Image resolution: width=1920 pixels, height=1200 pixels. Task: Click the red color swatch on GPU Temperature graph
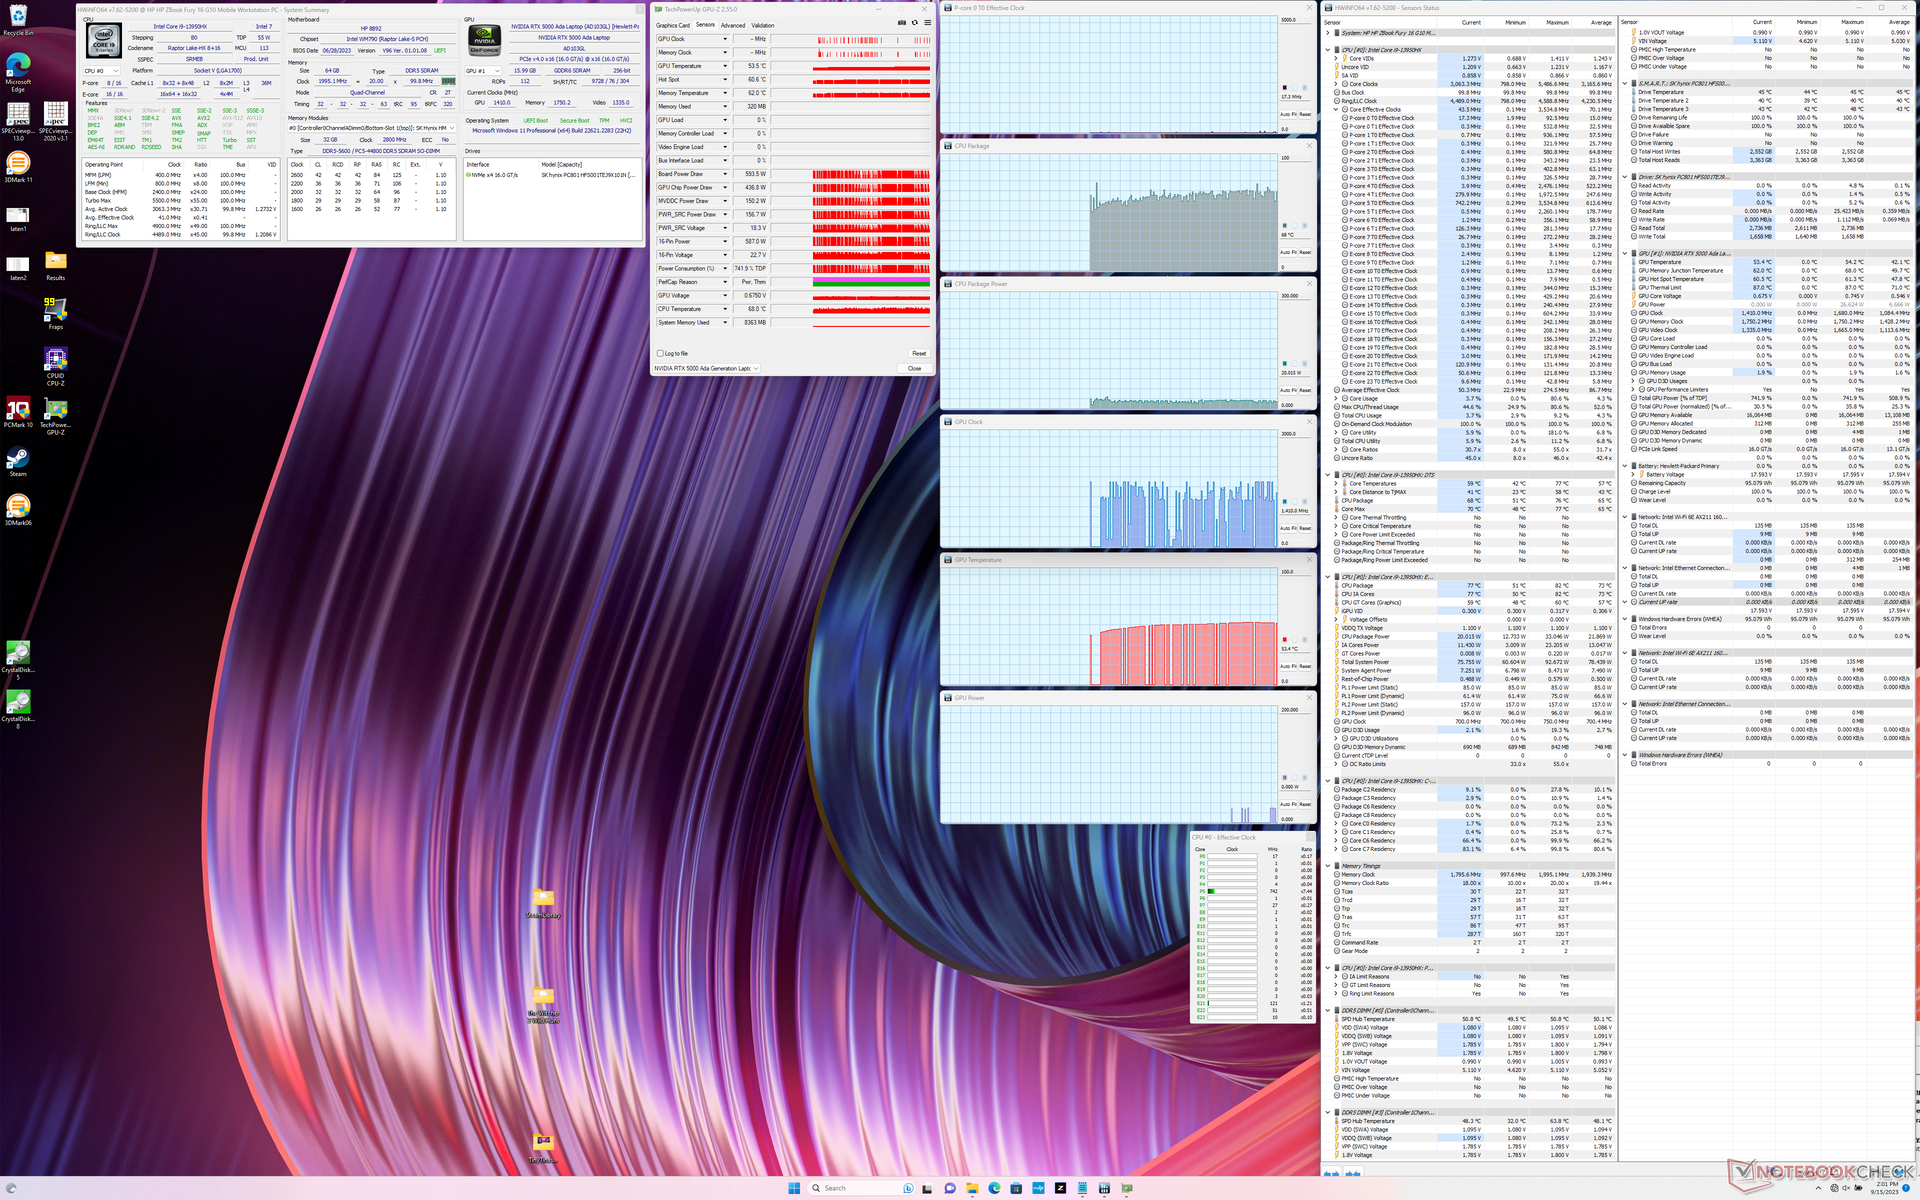1284,640
